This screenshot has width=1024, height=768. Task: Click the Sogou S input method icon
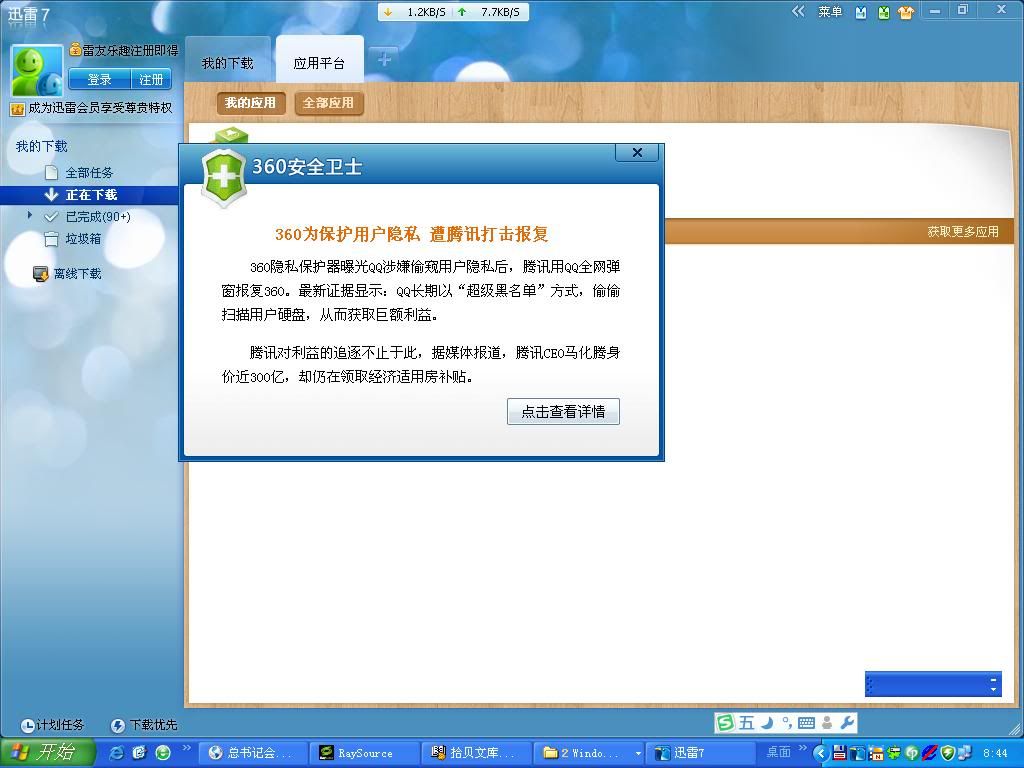(724, 722)
